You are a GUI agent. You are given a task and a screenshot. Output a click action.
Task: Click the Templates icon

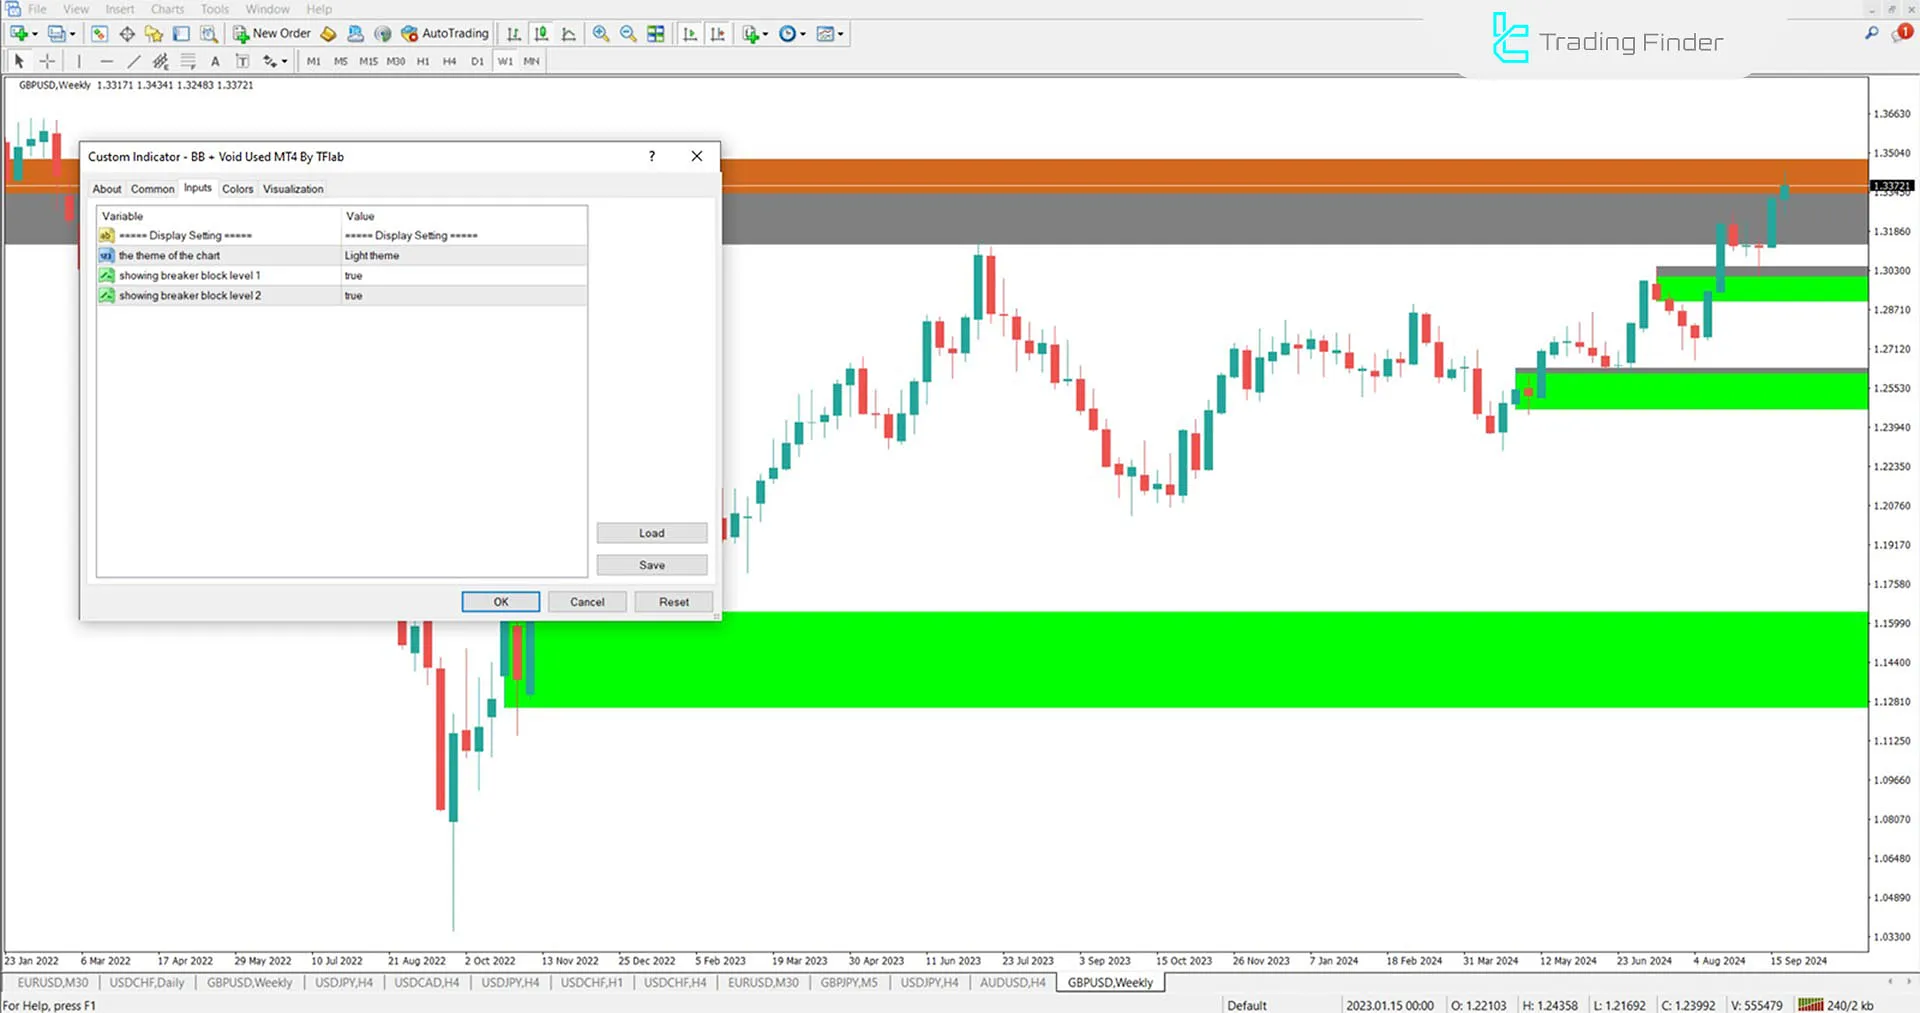[x=825, y=34]
